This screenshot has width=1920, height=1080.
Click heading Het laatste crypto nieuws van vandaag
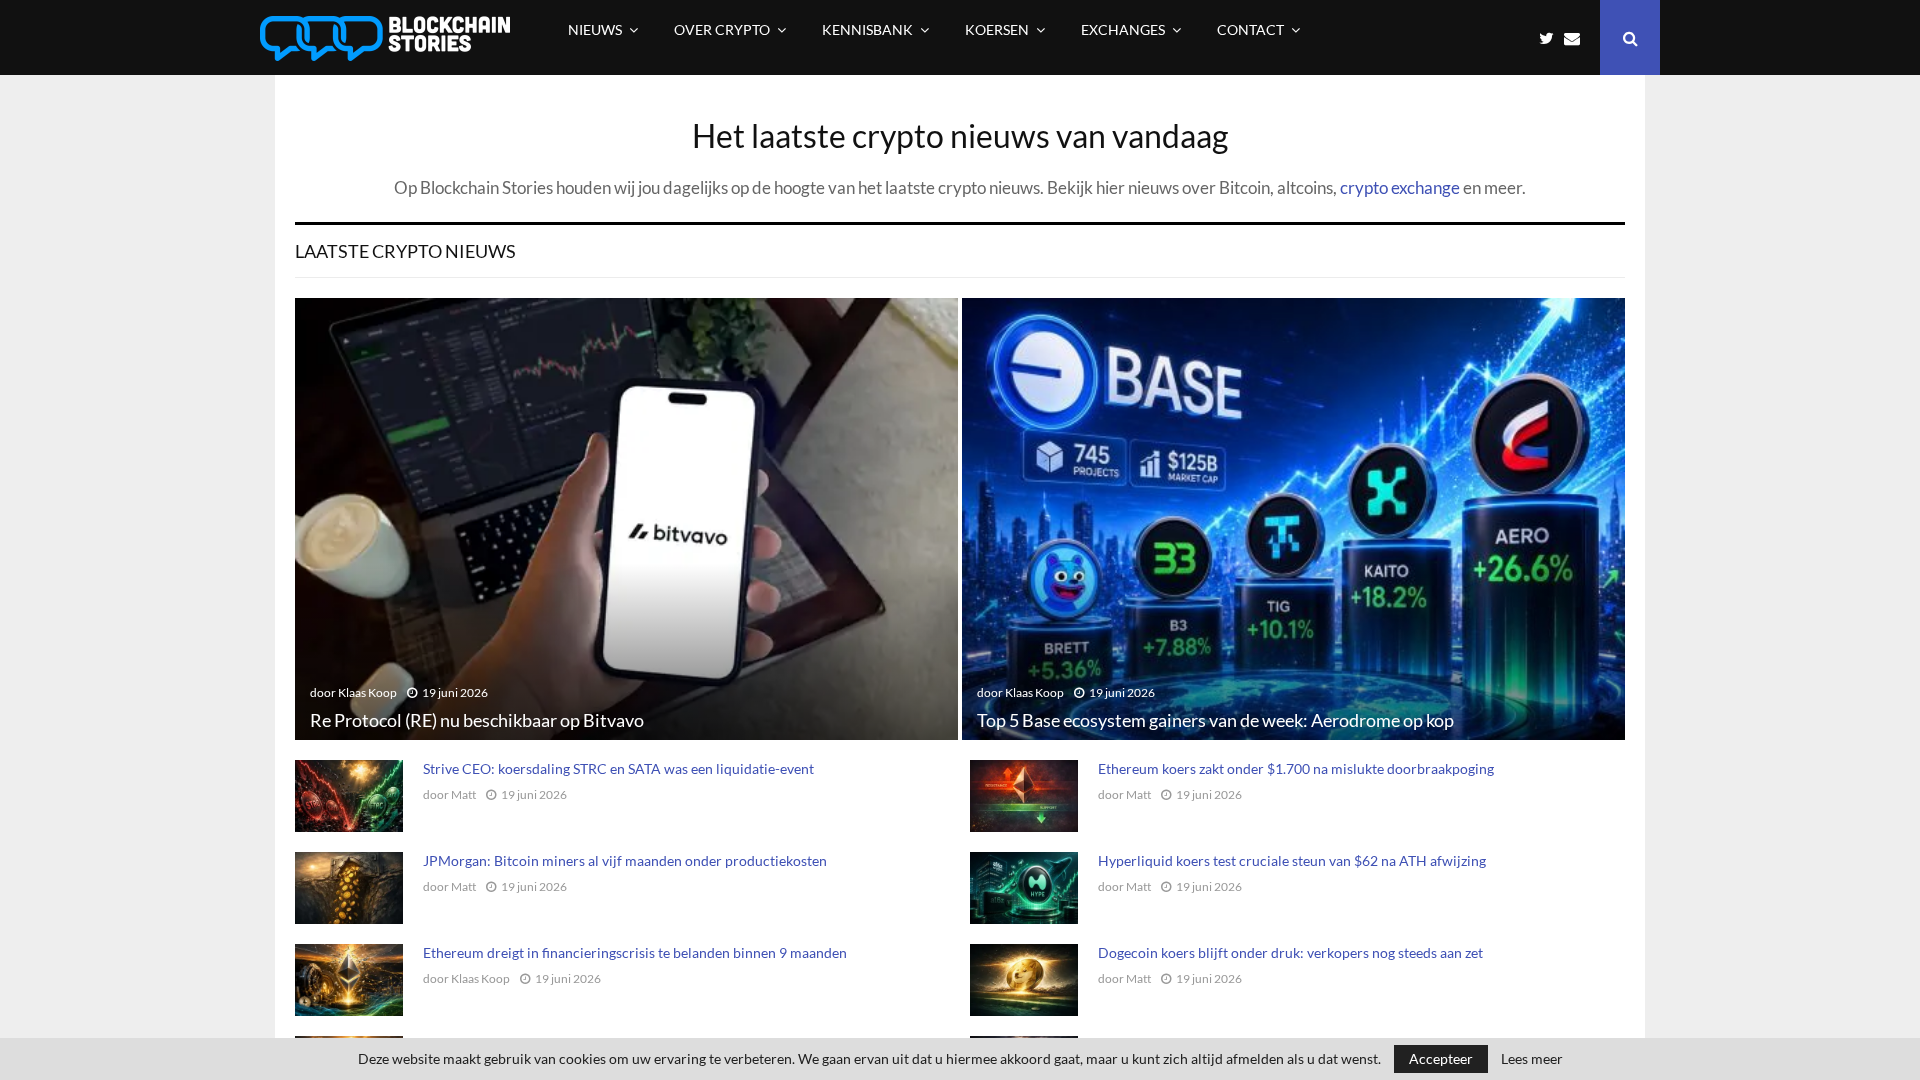click(960, 136)
